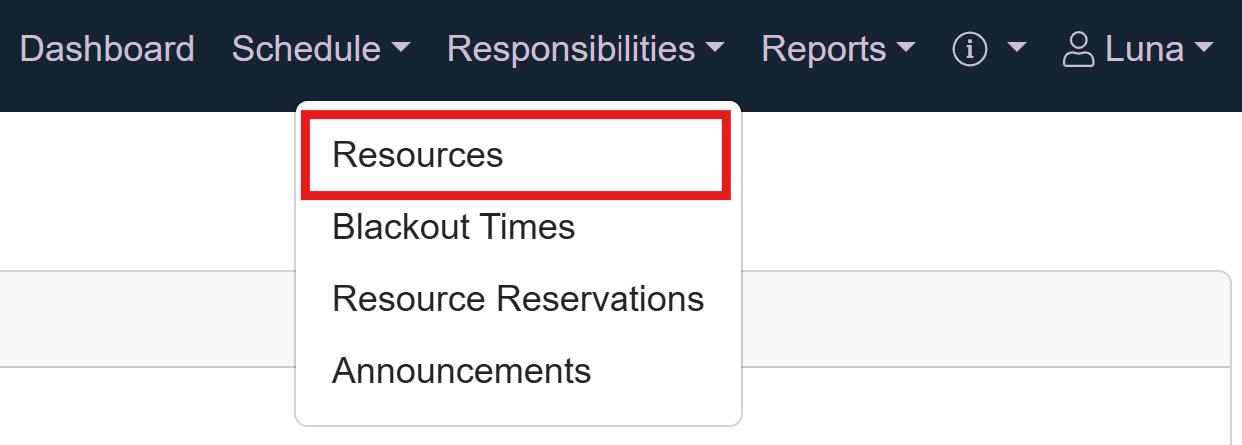The image size is (1242, 445).
Task: Toggle the Responsibilities caret arrow
Action: 714,49
